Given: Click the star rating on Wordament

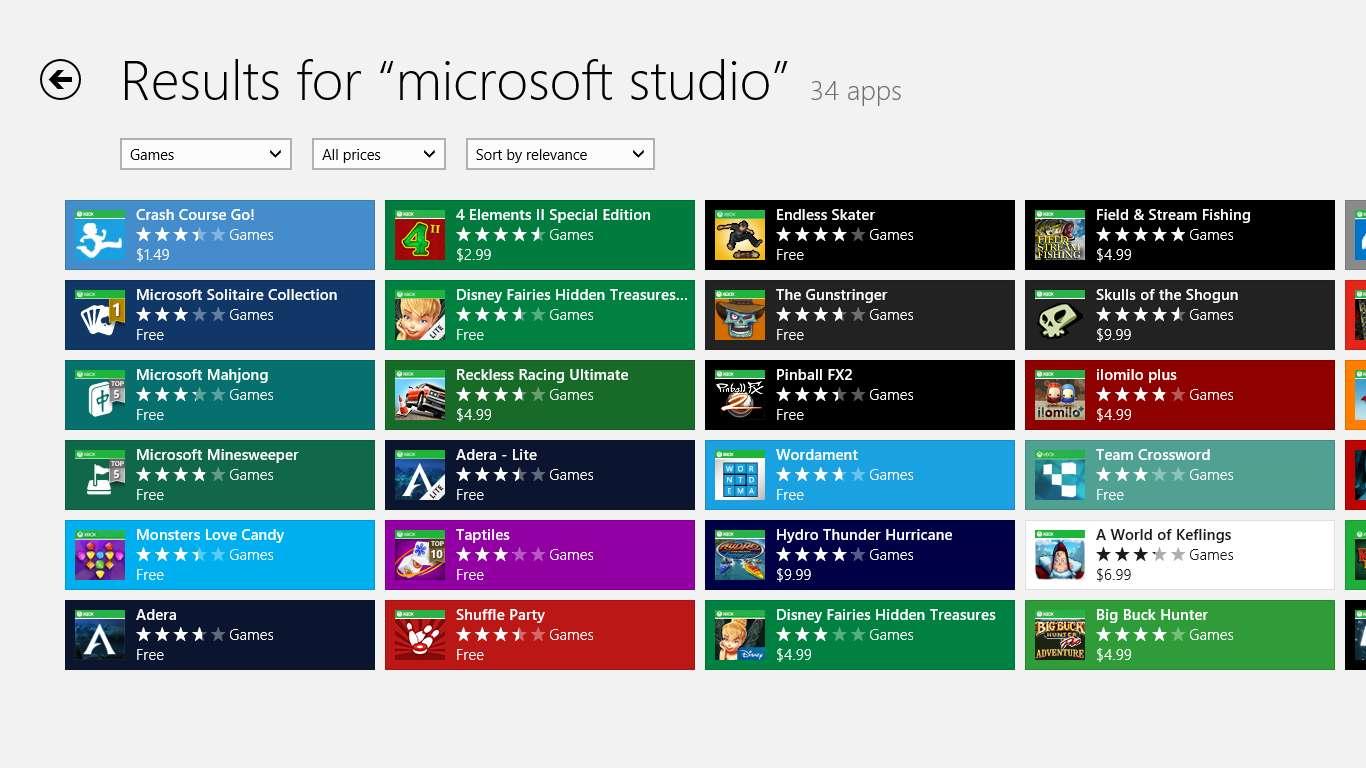Looking at the screenshot, I should pyautogui.click(x=820, y=475).
